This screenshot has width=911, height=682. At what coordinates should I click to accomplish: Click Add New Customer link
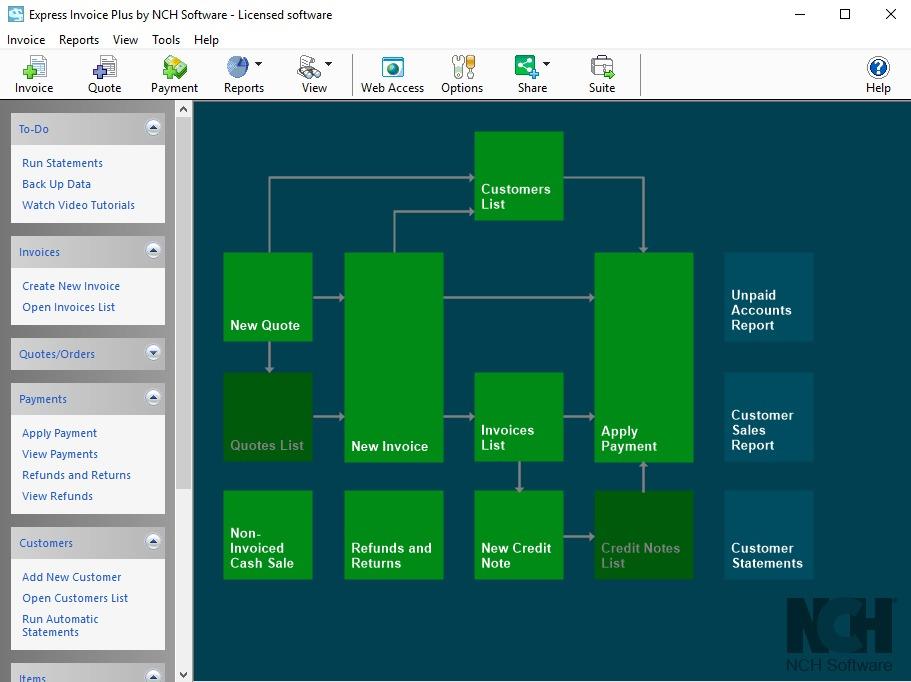[x=71, y=577]
